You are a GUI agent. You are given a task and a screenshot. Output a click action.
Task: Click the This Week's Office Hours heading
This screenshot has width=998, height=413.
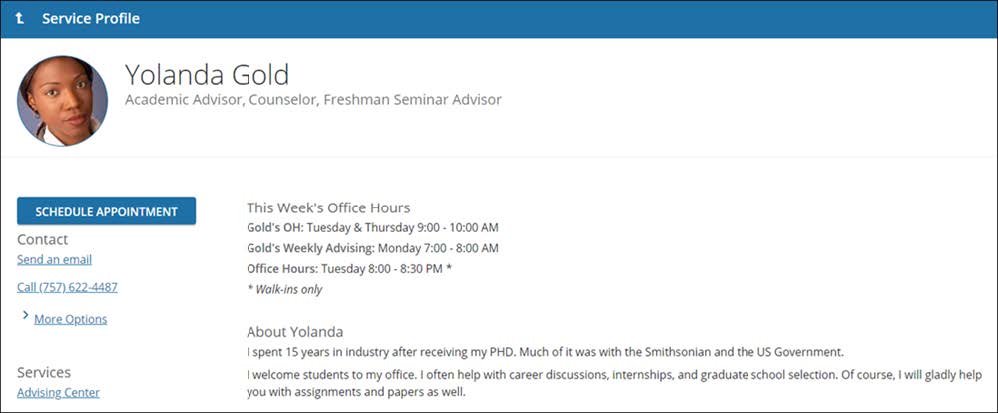tap(328, 208)
